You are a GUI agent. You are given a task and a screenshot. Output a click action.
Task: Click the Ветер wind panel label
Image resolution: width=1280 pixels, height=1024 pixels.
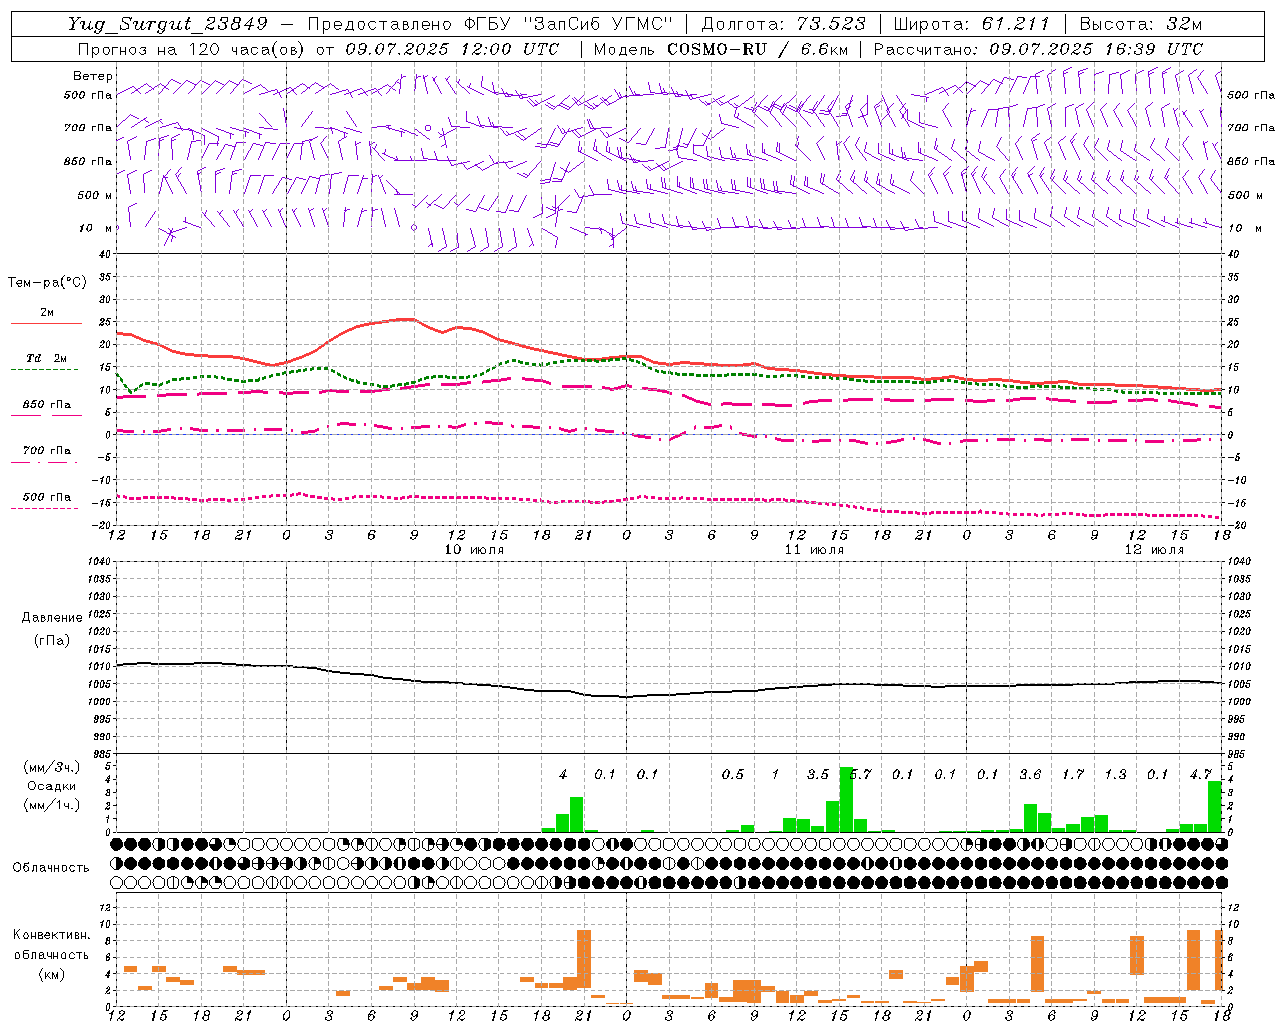pyautogui.click(x=93, y=76)
